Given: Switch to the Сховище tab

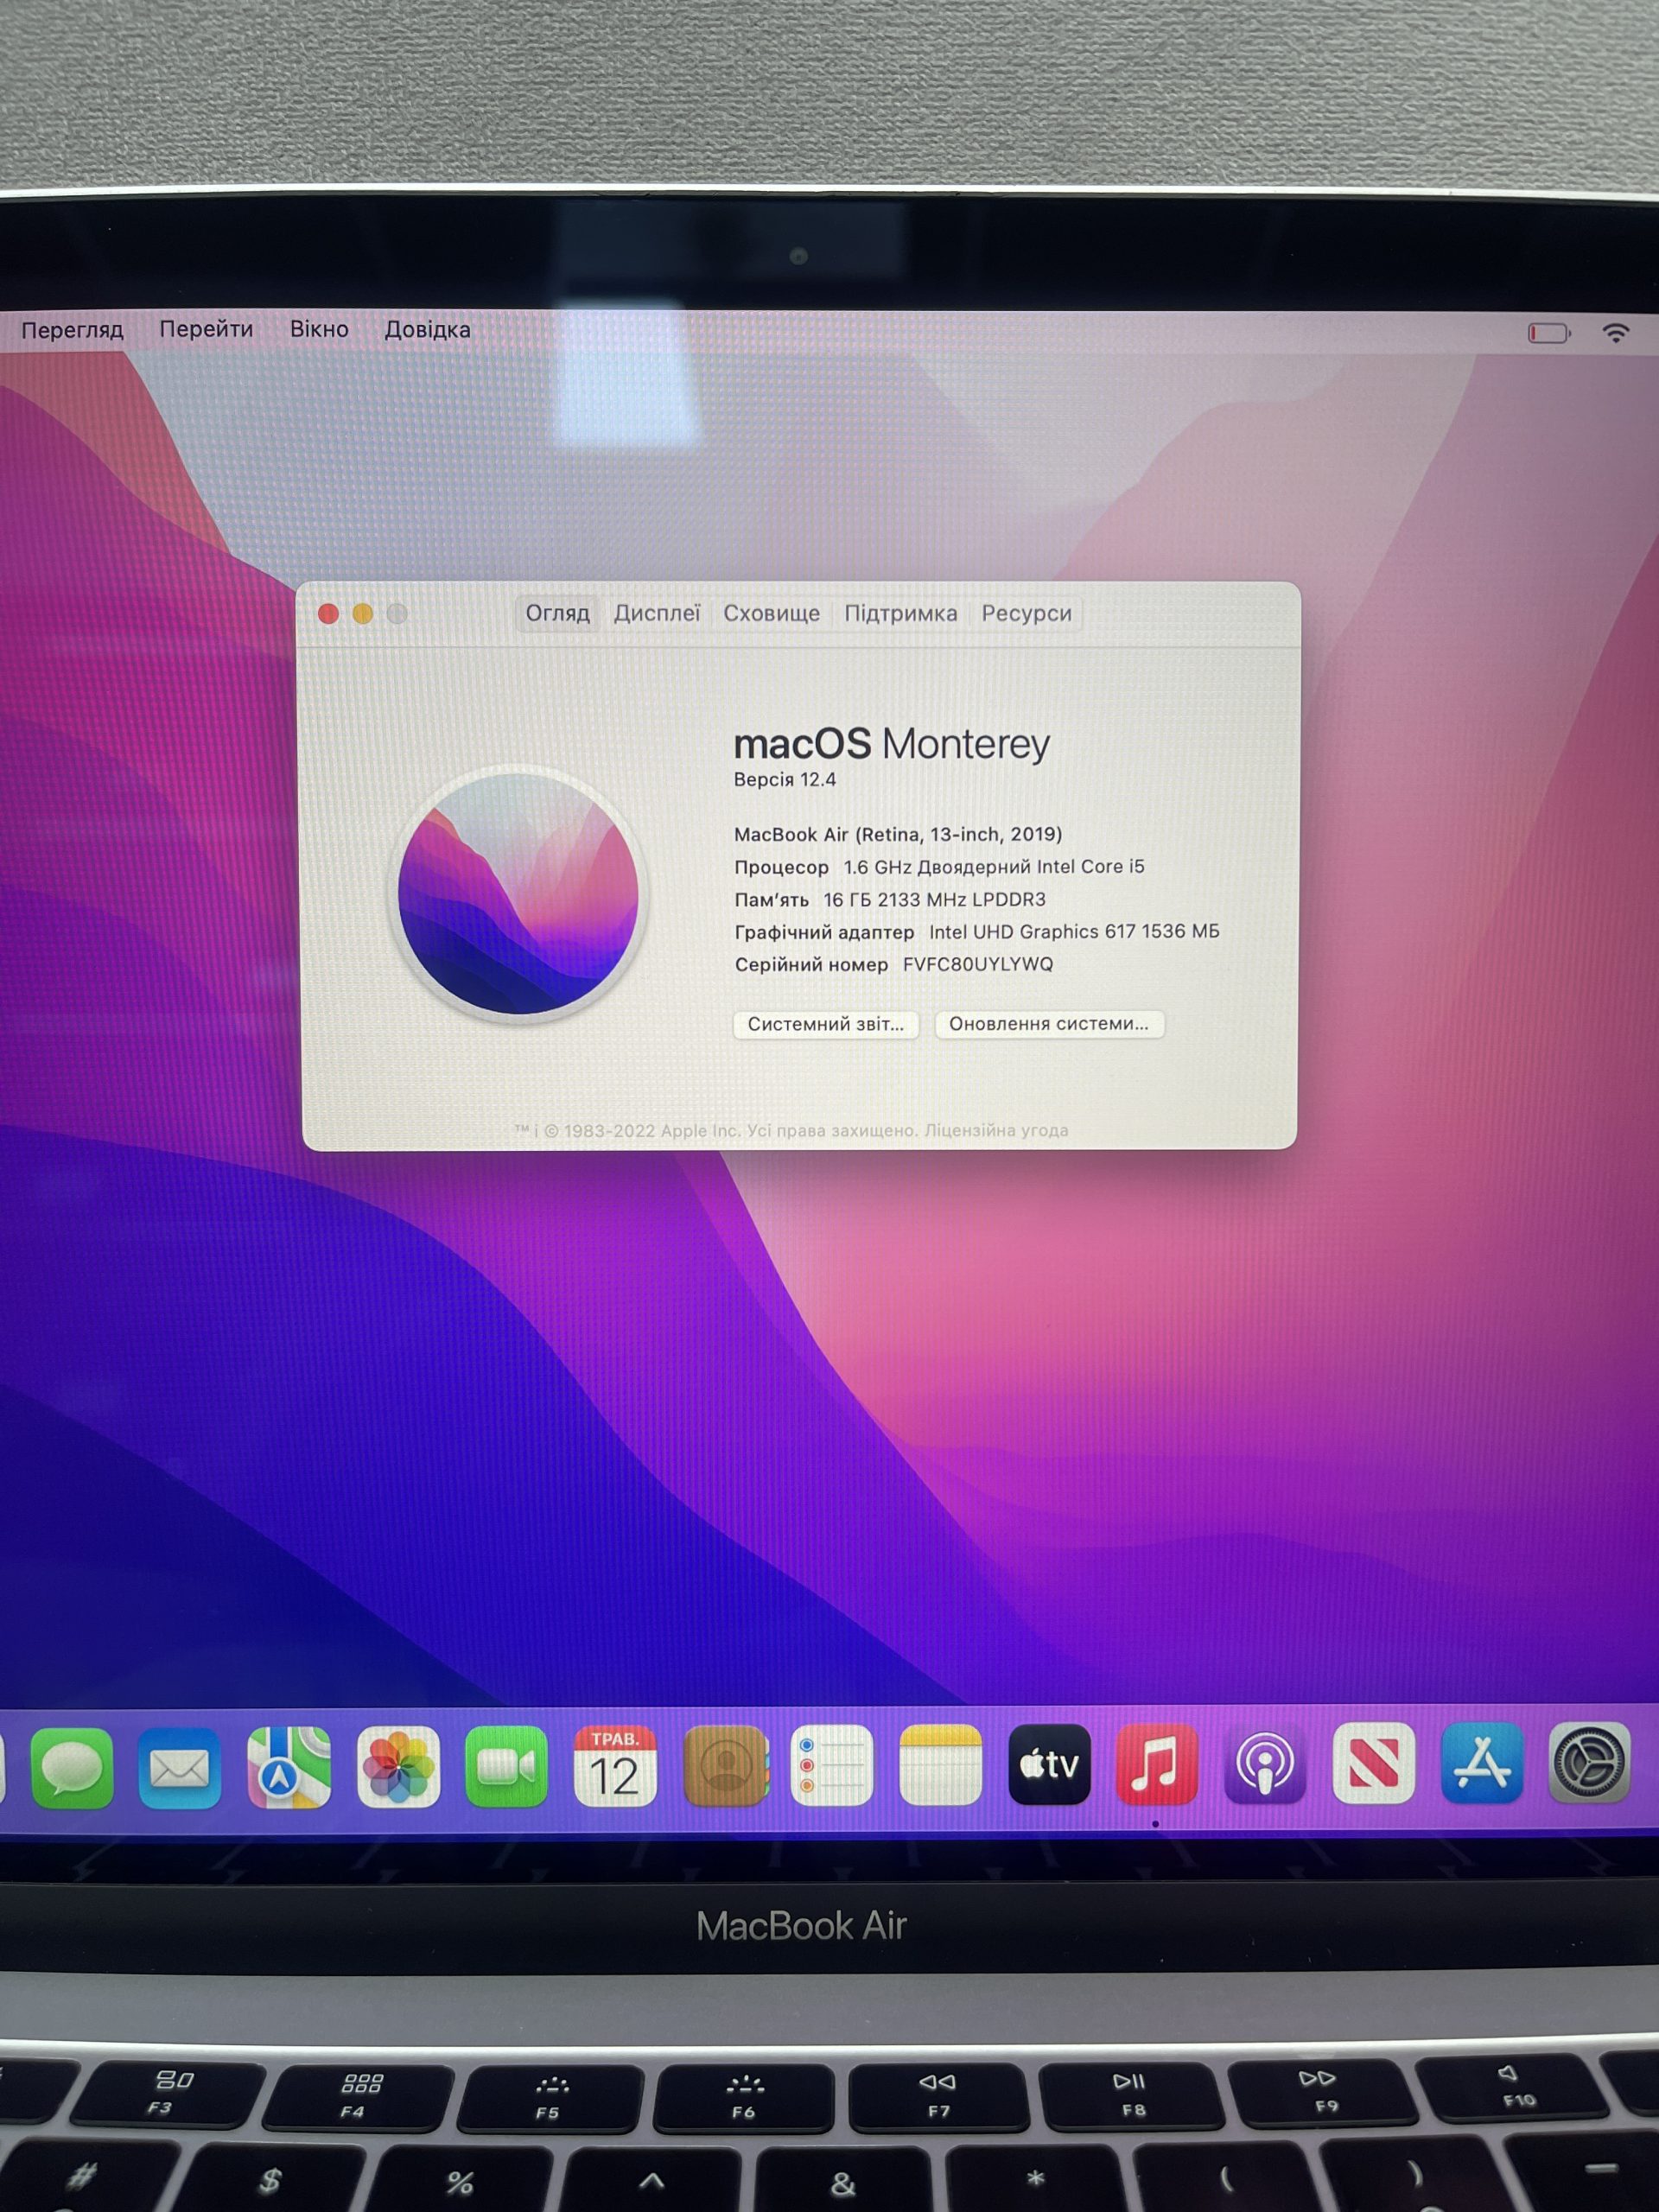Looking at the screenshot, I should pos(772,613).
